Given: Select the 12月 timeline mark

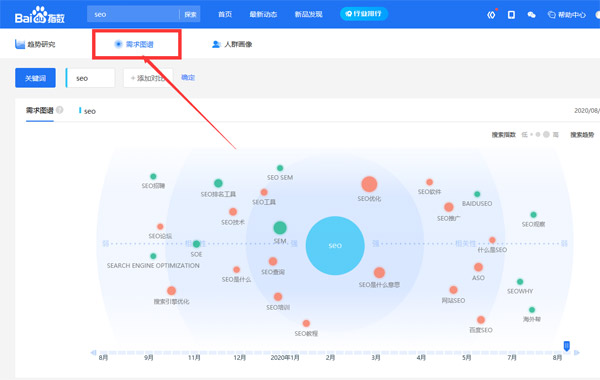Looking at the screenshot, I should pos(240,357).
